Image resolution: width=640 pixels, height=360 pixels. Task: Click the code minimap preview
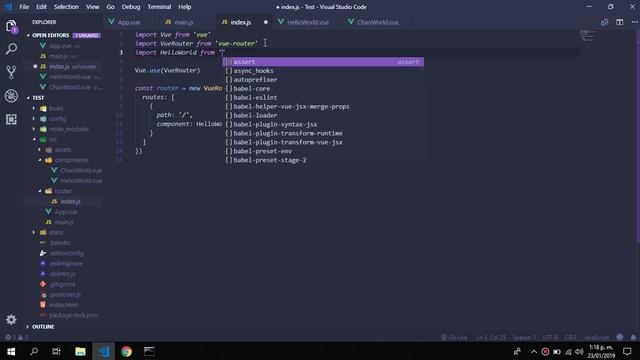click(587, 35)
